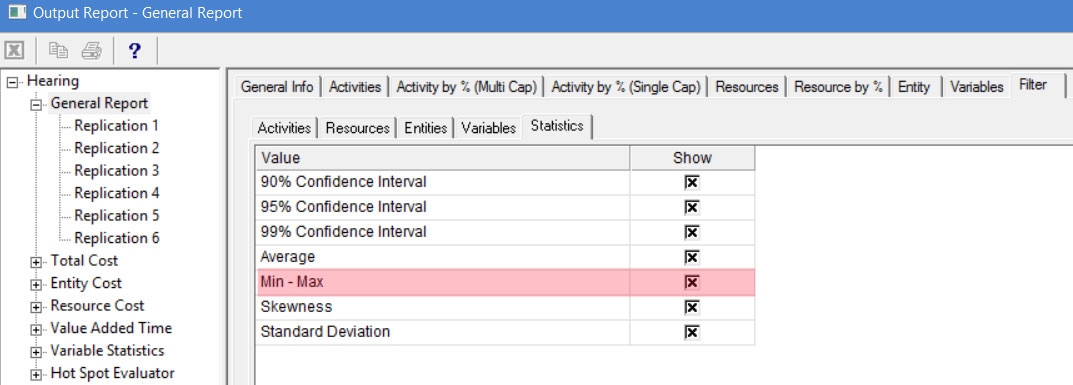
Task: Click the Export to Excel toolbar icon
Action: coord(15,51)
